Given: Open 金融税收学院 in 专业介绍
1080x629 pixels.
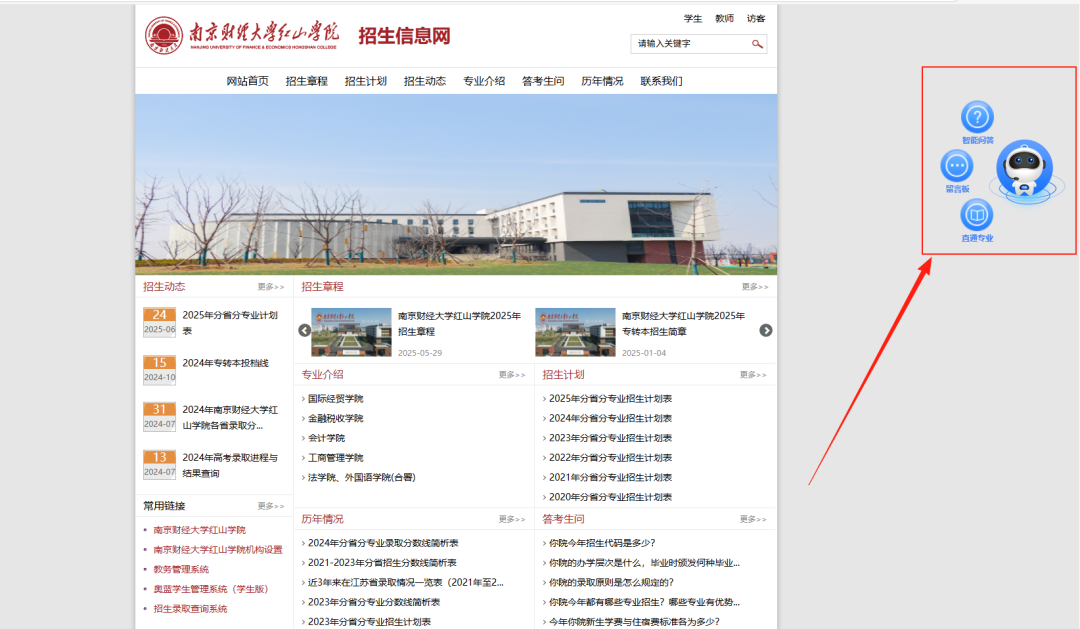Looking at the screenshot, I should pos(335,418).
